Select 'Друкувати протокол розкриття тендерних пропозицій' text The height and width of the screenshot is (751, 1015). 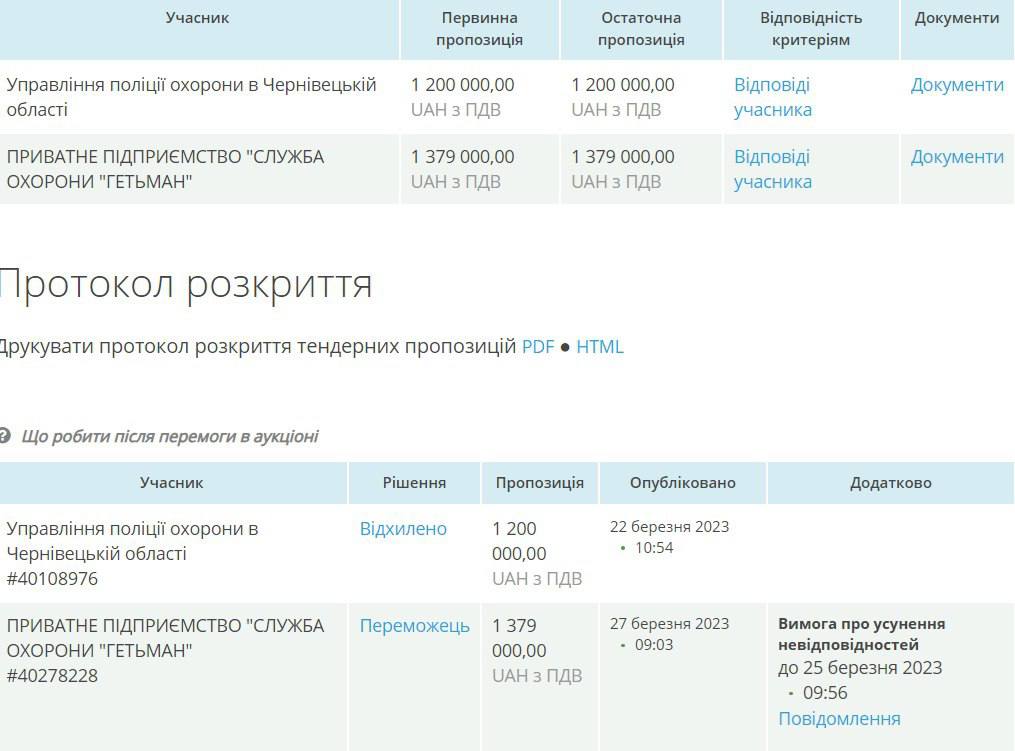click(x=257, y=347)
